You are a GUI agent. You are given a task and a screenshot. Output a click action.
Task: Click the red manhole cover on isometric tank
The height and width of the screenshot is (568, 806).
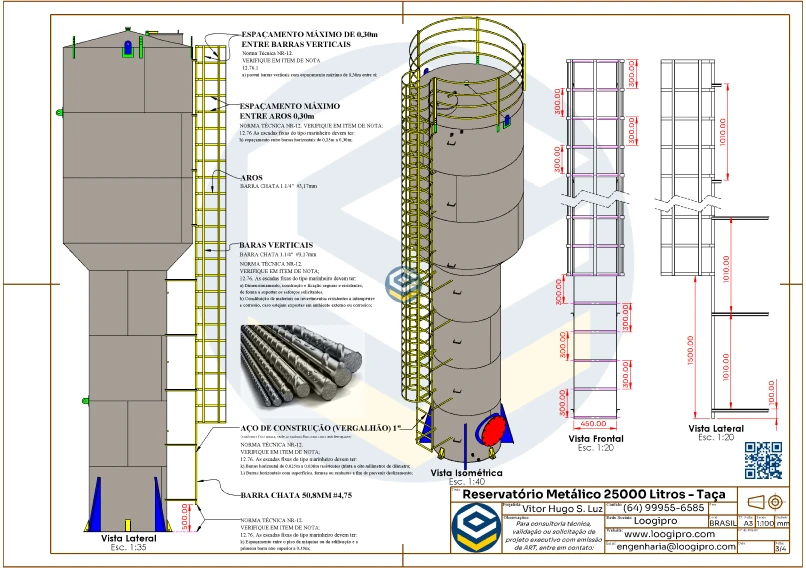pyautogui.click(x=493, y=431)
